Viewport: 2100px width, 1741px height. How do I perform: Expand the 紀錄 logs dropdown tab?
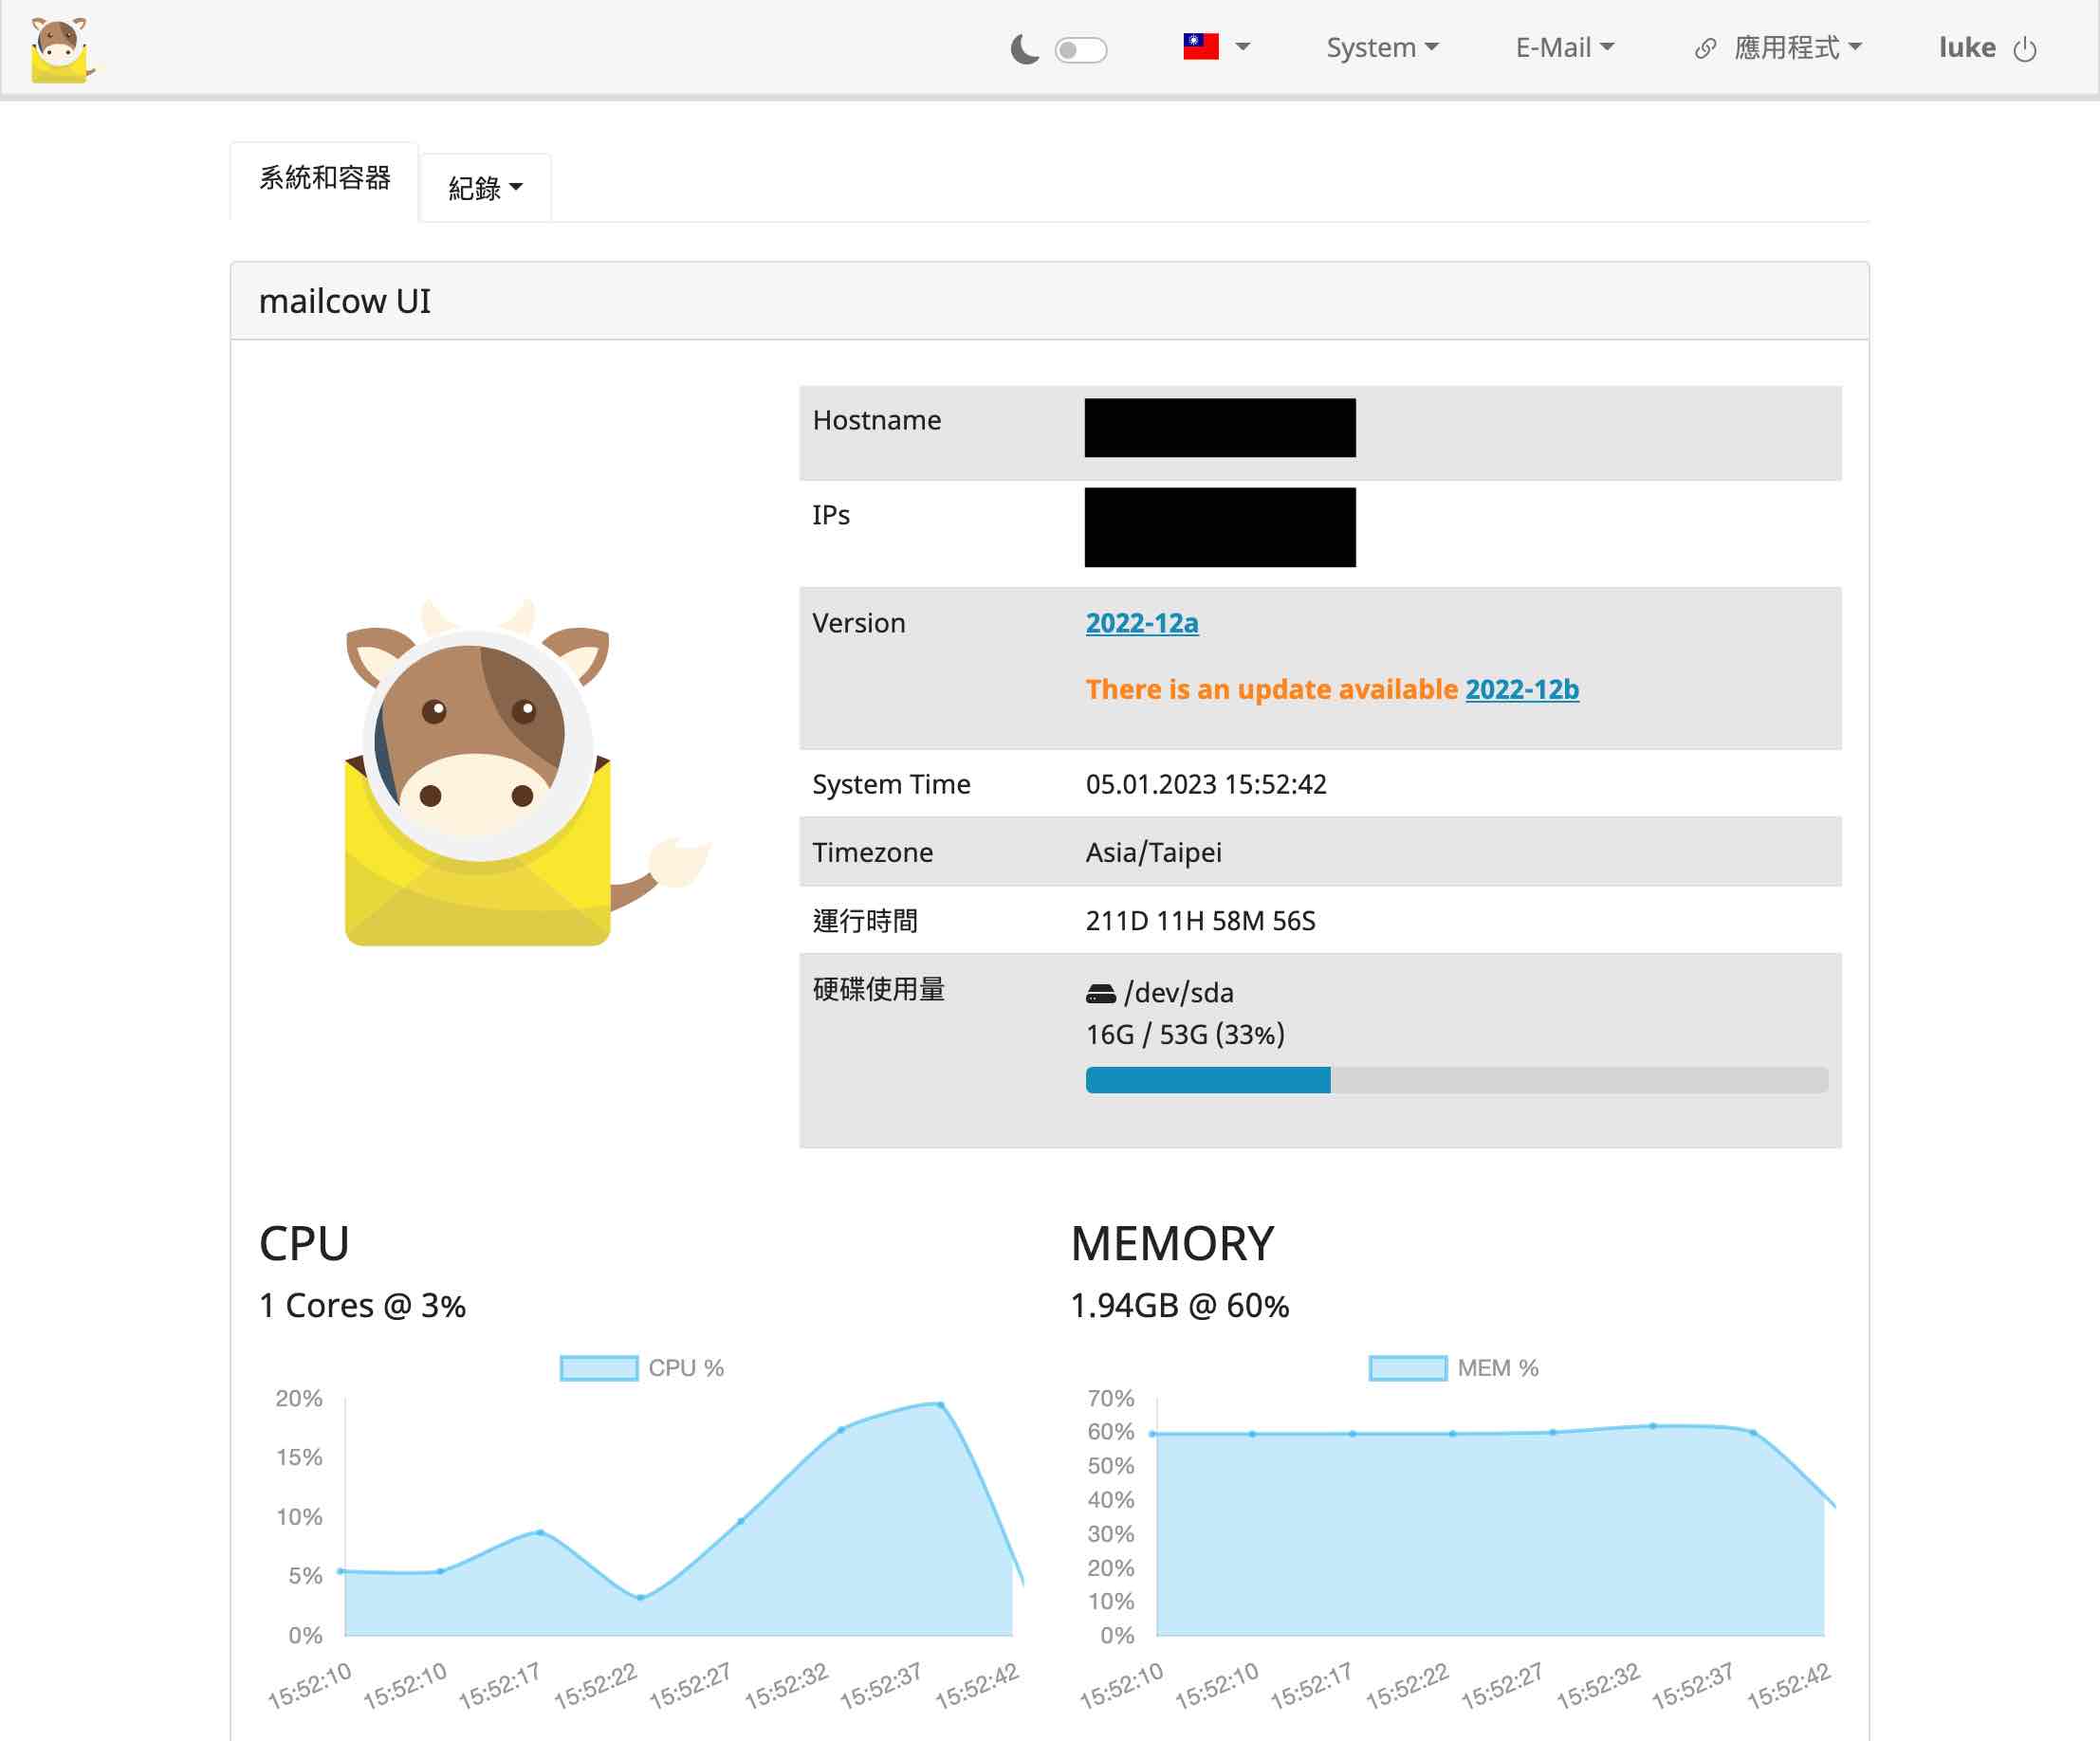pos(485,188)
